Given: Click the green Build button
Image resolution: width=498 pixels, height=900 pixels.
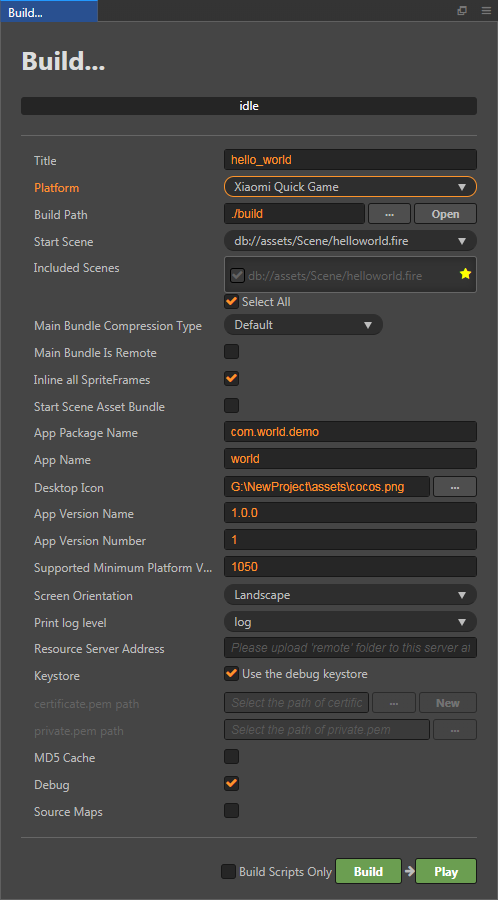Looking at the screenshot, I should pos(368,871).
